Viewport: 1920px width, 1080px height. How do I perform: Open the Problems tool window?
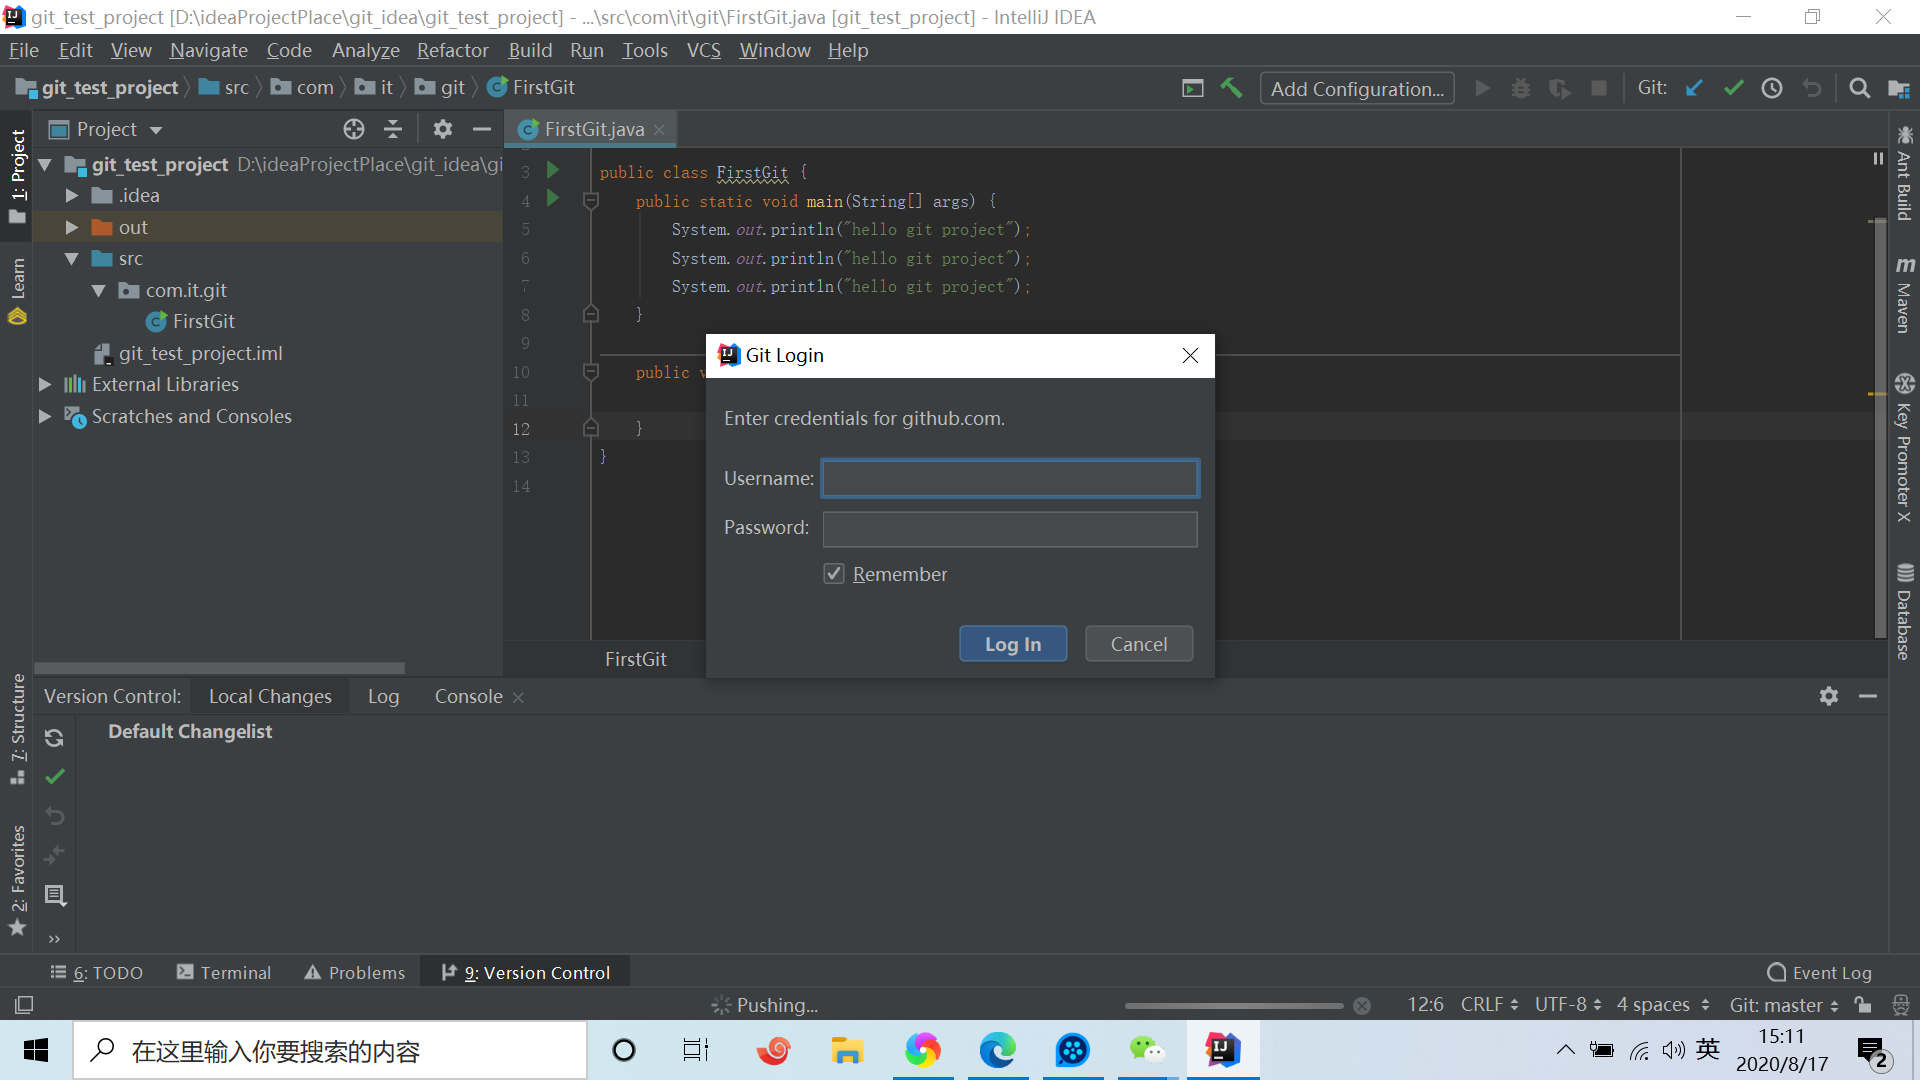coord(355,973)
